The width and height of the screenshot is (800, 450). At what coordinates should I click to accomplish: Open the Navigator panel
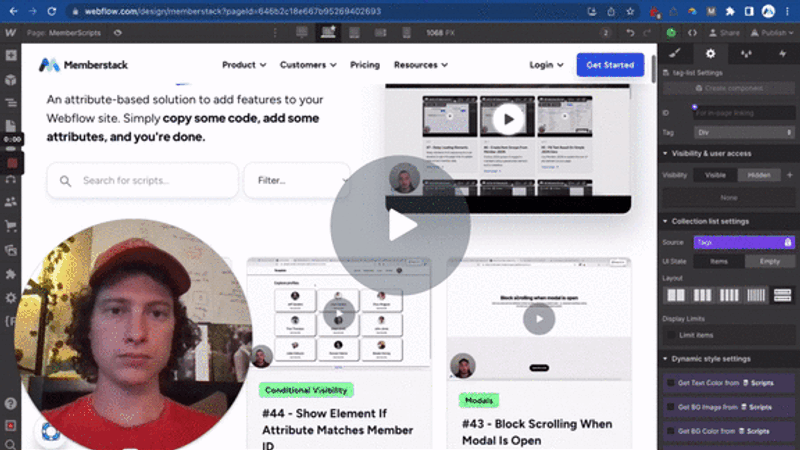point(11,103)
